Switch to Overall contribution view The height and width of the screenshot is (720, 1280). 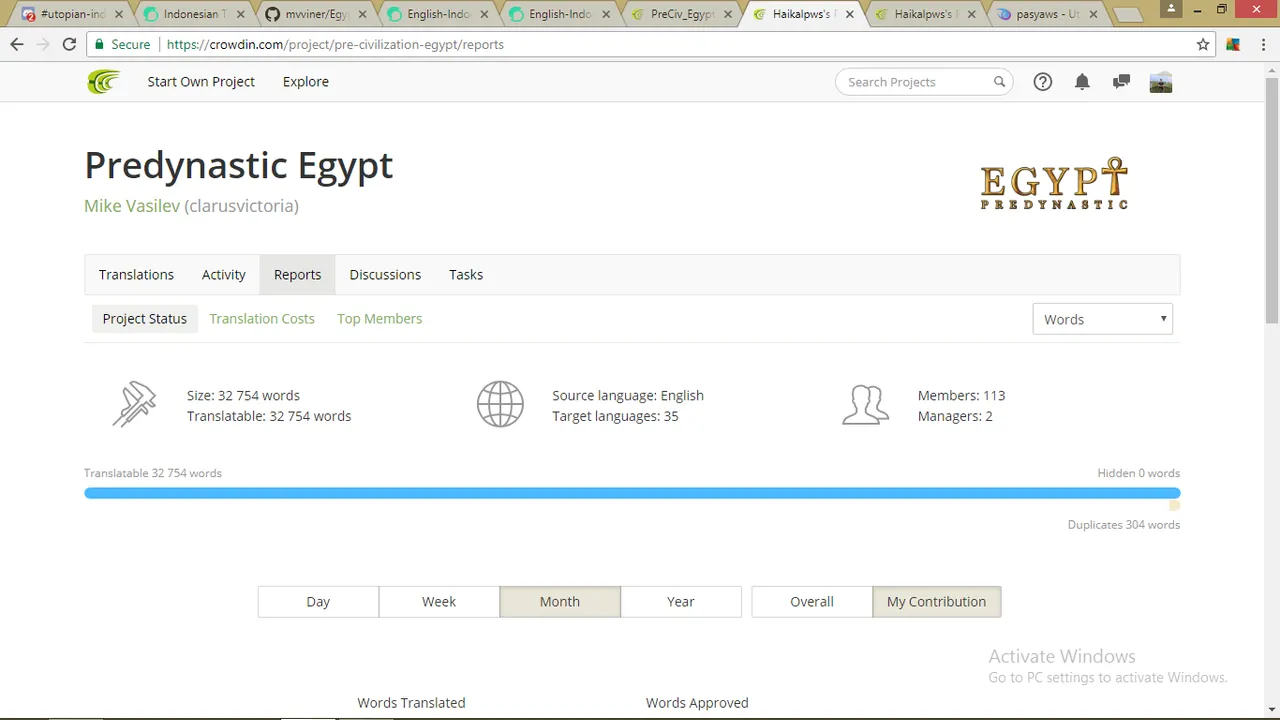[x=812, y=601]
